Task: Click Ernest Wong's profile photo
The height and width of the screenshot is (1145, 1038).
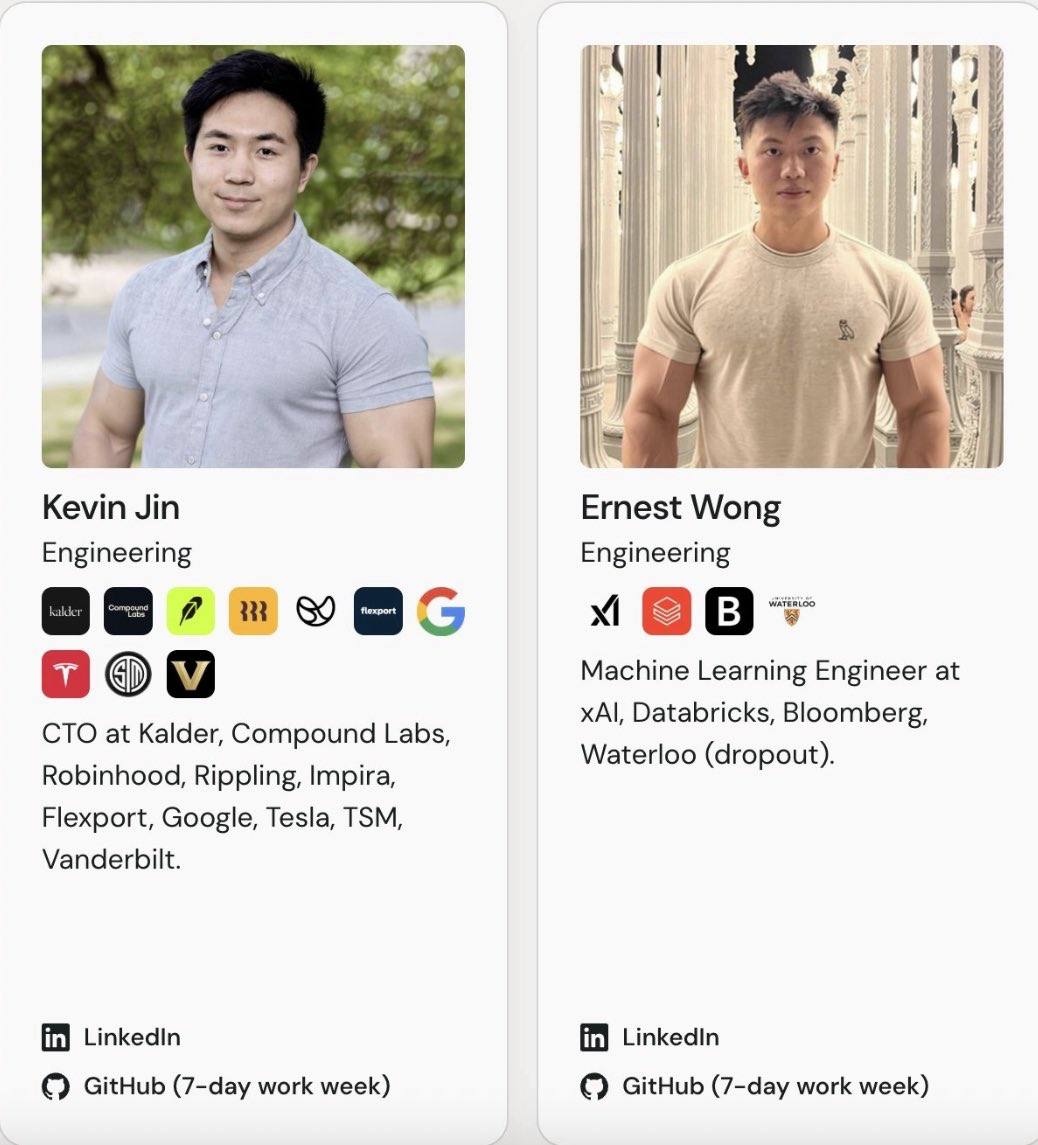Action: (792, 256)
